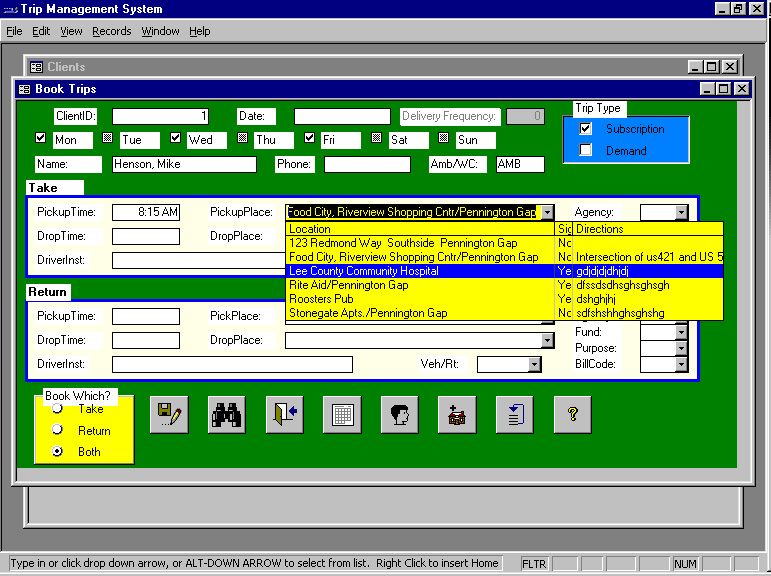Open the Records menu
Viewport: 771px width, 576px height.
tap(112, 31)
